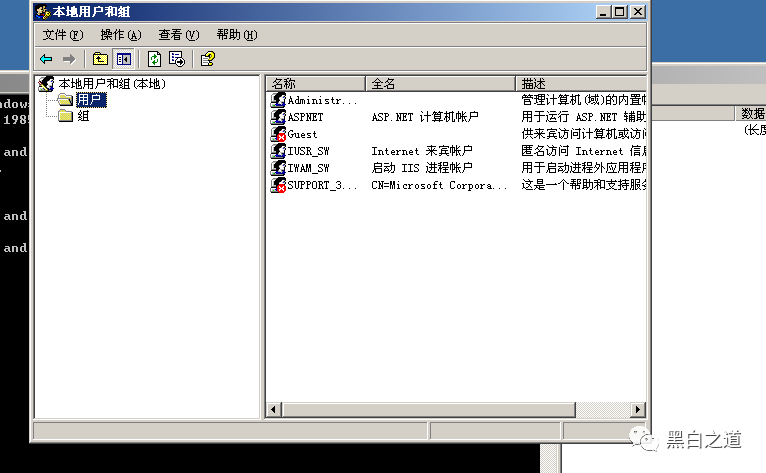Screen dimensions: 766x473
Task: Click the Export list toolbar icon
Action: 177,59
